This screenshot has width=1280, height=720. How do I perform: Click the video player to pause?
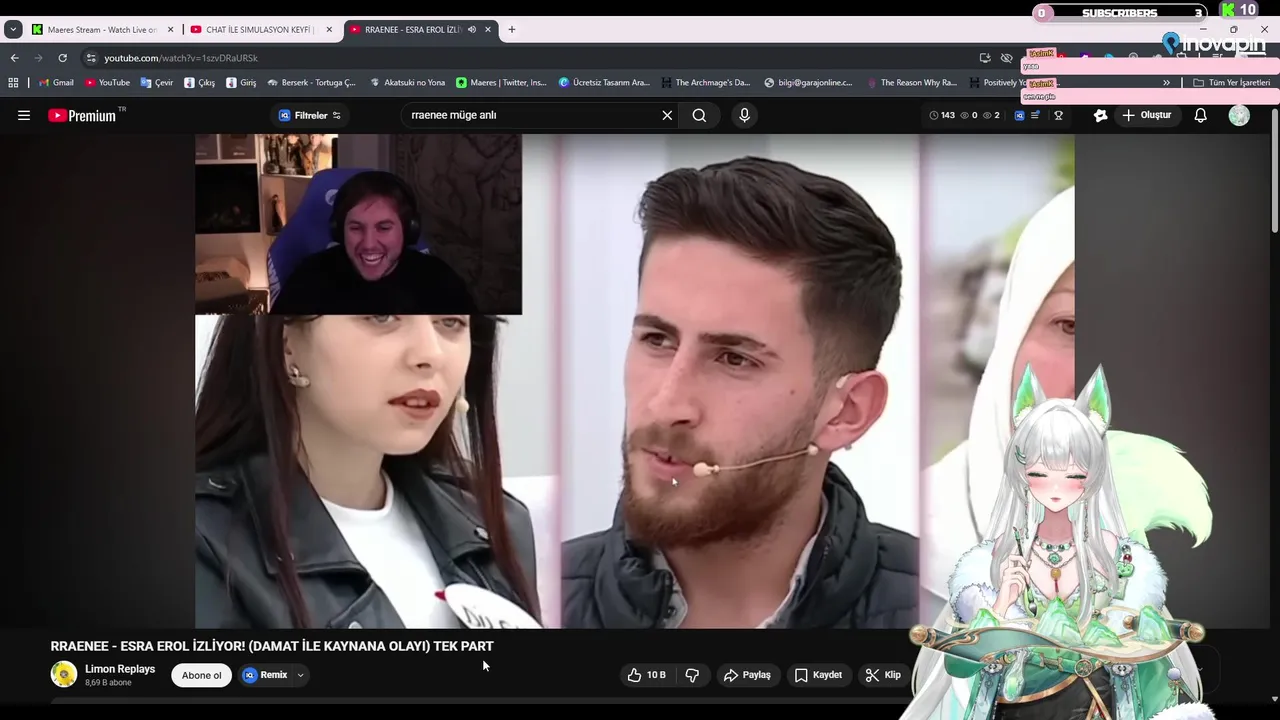pyautogui.click(x=635, y=381)
